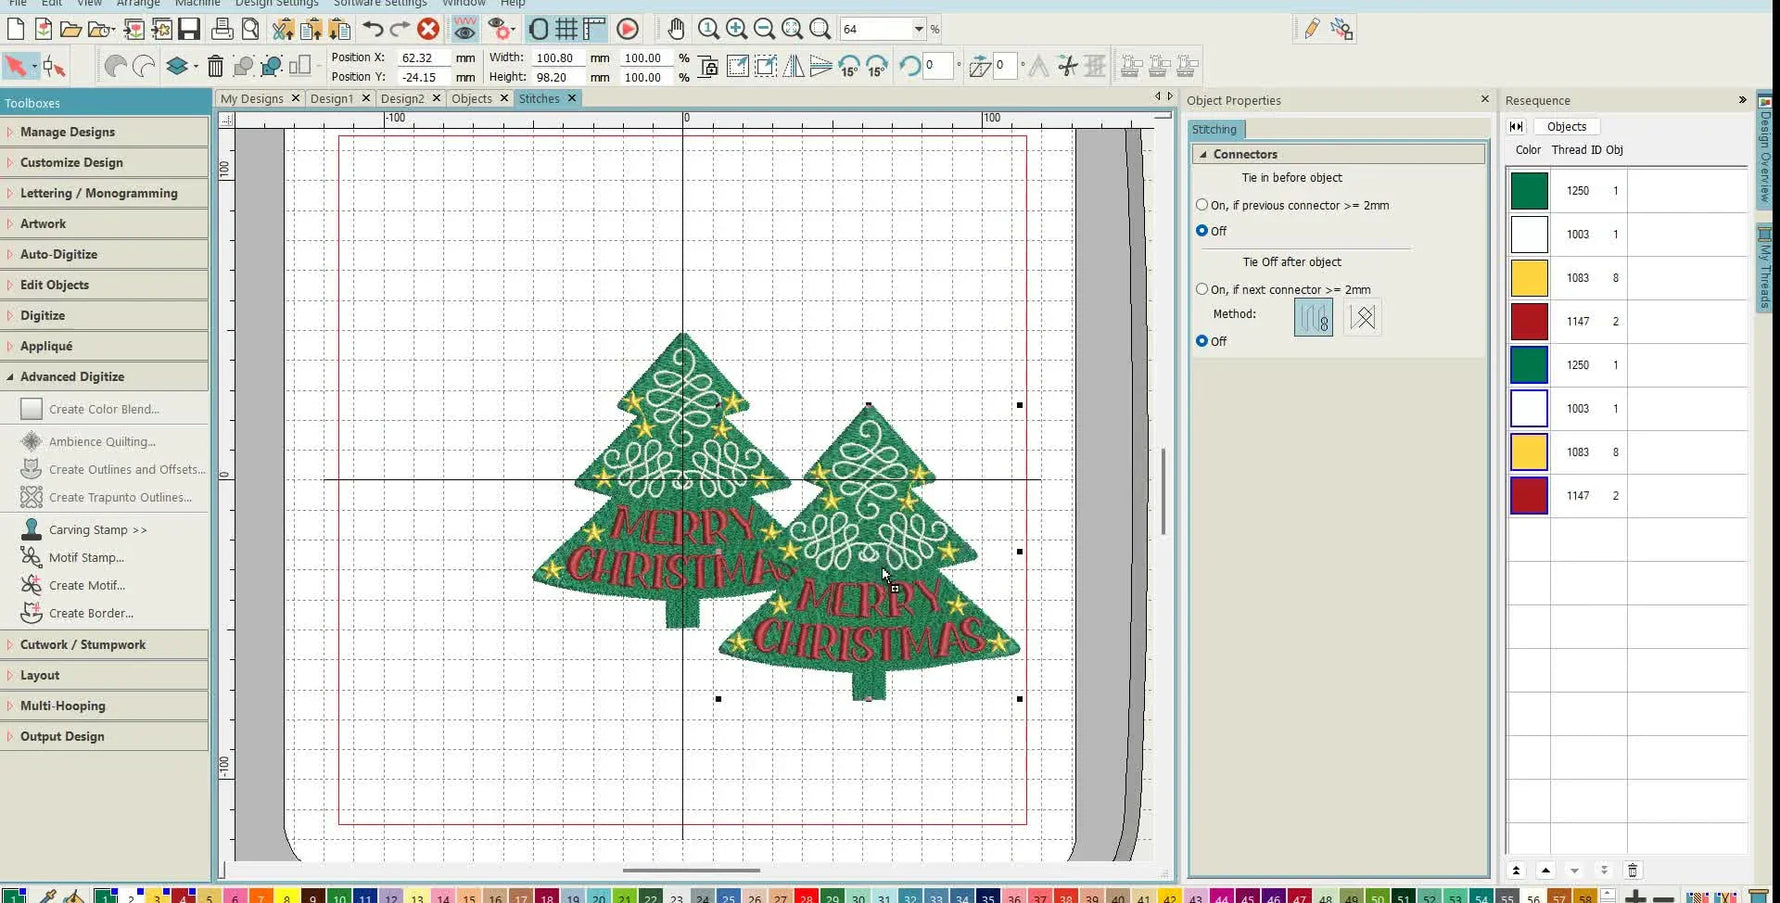Choose the Reshape tool
Image resolution: width=1780 pixels, height=903 pixels.
point(54,67)
